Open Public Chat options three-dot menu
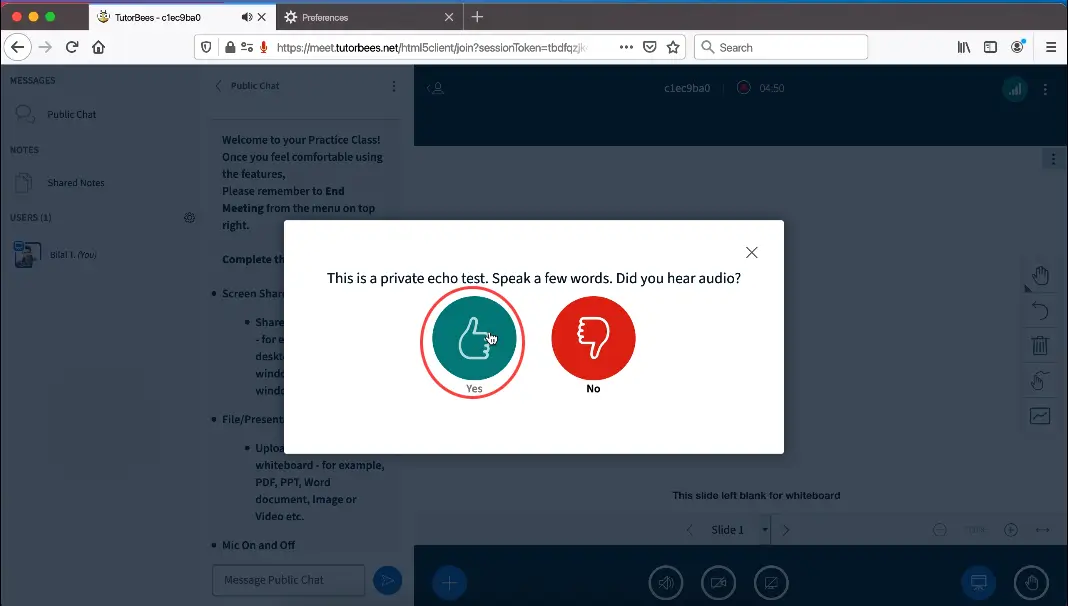The height and width of the screenshot is (606, 1068). [394, 86]
